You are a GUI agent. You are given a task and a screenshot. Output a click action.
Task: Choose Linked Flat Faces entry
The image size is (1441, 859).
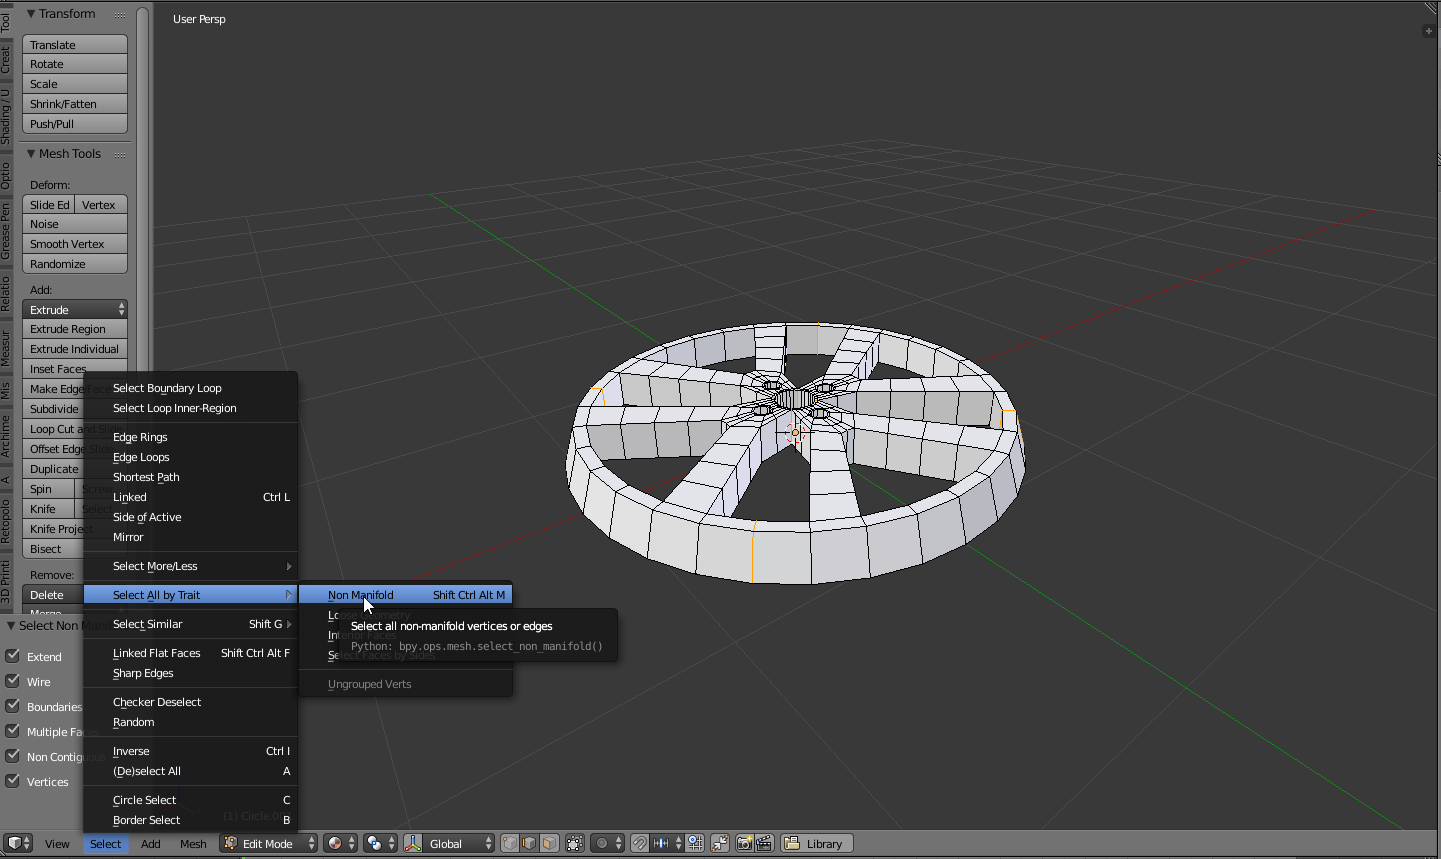(190, 653)
